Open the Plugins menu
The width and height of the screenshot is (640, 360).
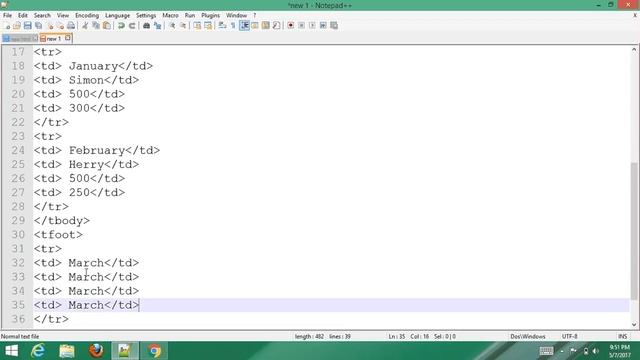coord(210,15)
